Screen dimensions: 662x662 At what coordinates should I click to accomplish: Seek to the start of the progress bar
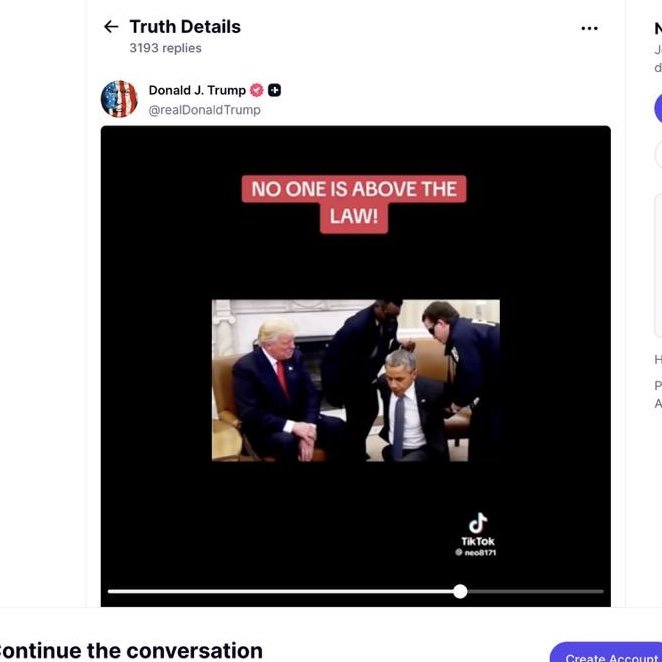109,591
